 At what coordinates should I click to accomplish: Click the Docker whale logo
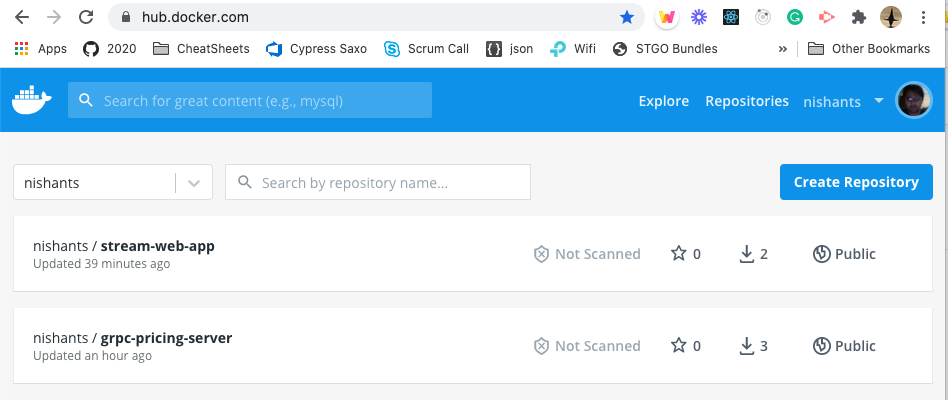32,100
